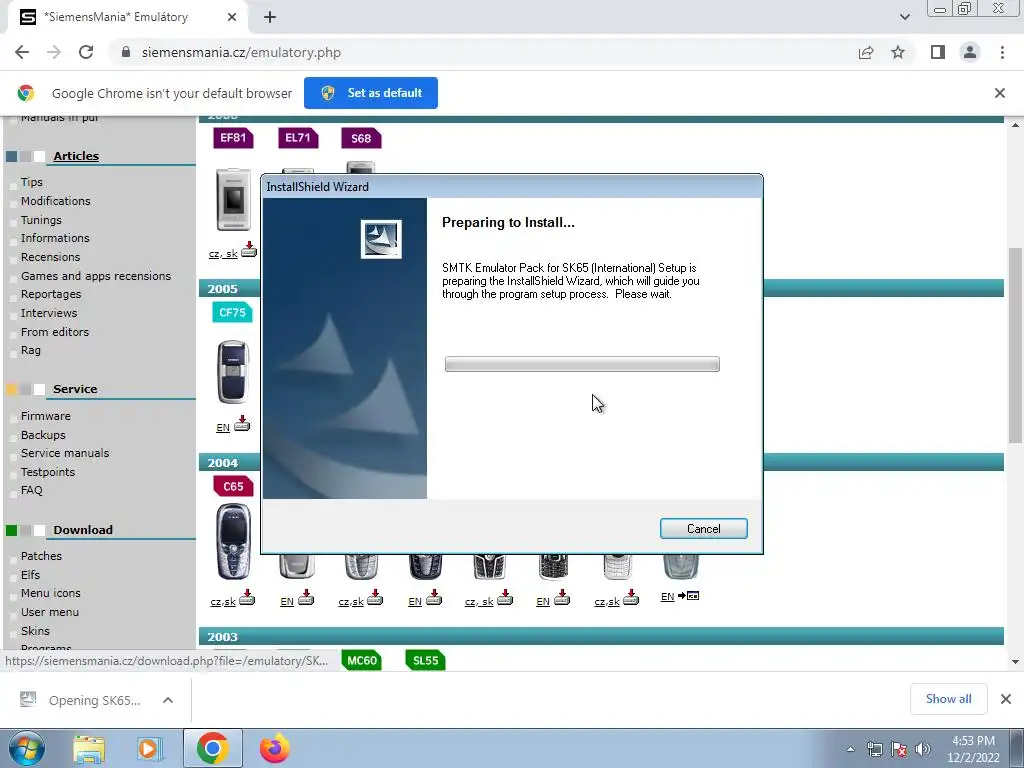Image resolution: width=1024 pixels, height=768 pixels.
Task: Open the Windows Start menu
Action: pyautogui.click(x=26, y=748)
